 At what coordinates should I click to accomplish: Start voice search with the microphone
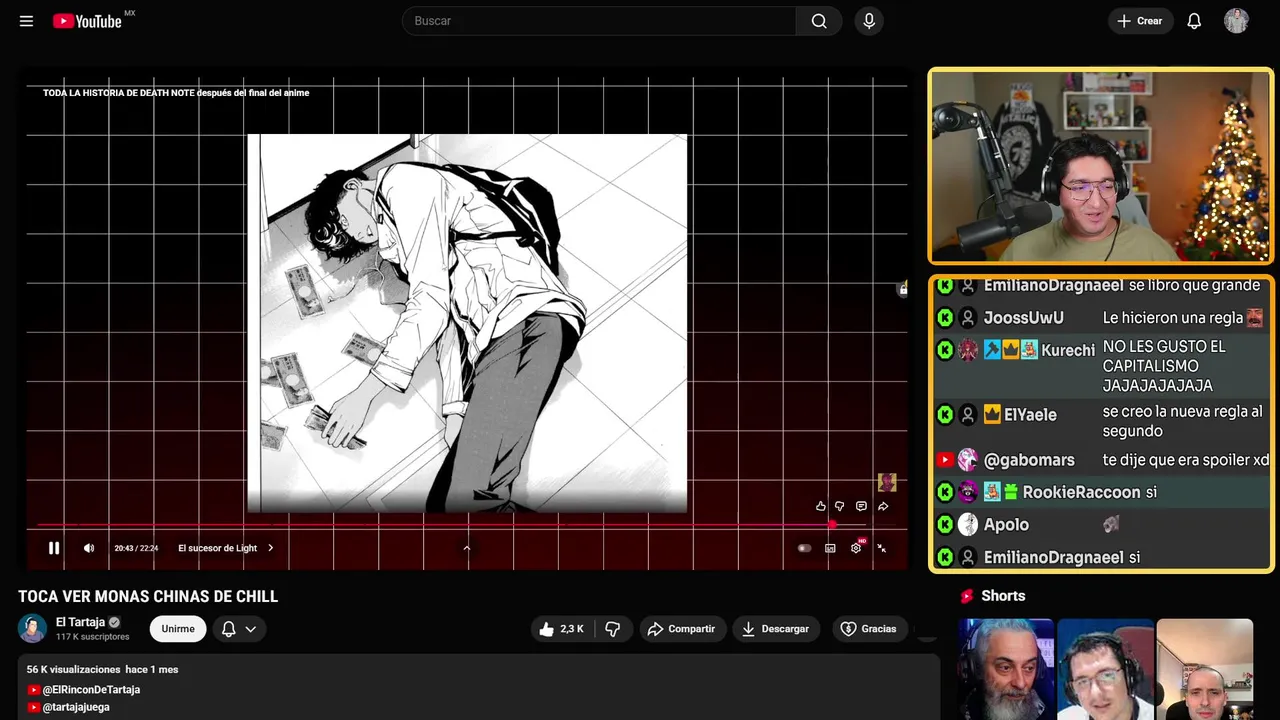click(869, 21)
